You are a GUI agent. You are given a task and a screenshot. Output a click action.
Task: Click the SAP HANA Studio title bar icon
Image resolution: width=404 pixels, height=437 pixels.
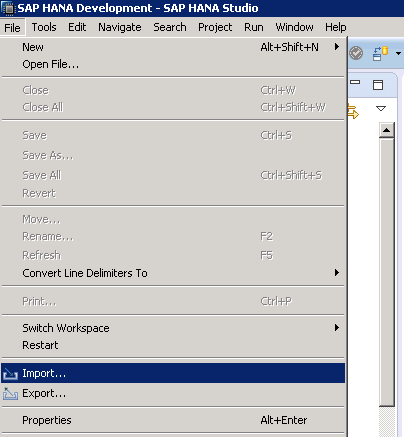click(x=8, y=8)
